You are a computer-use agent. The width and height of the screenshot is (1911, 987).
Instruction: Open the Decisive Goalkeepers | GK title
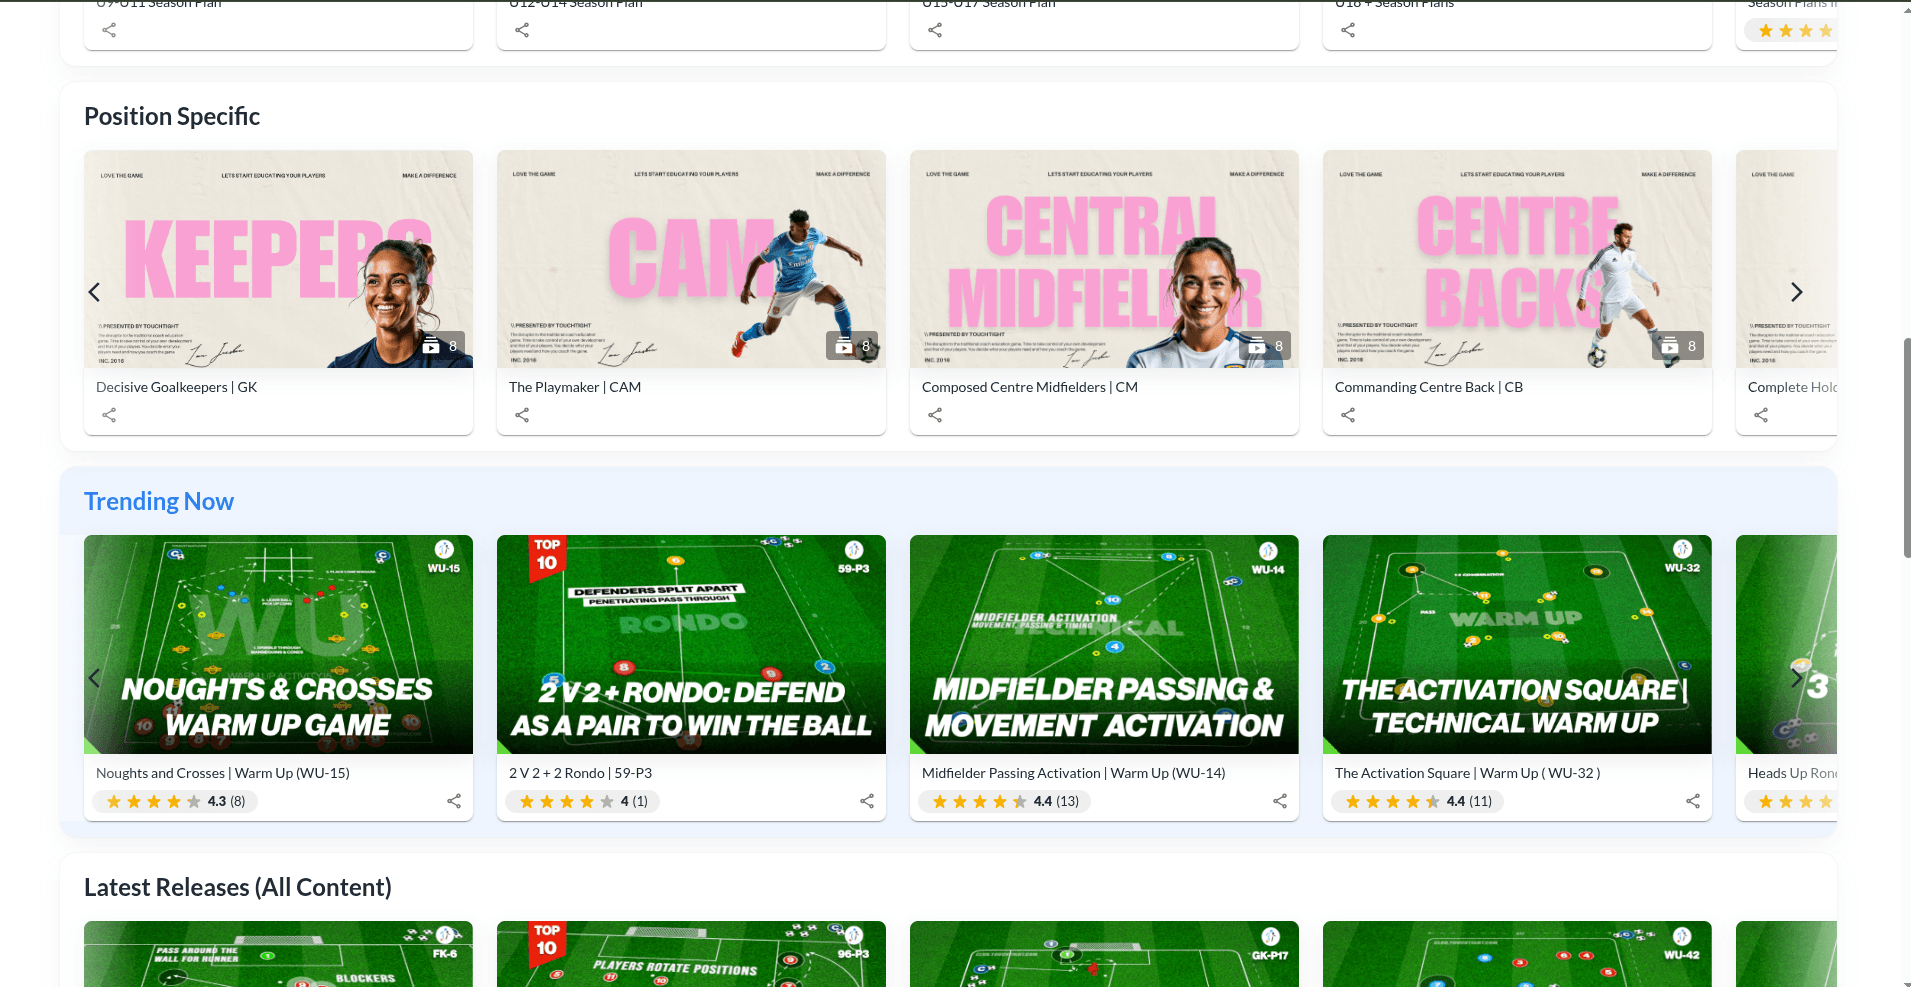click(177, 387)
